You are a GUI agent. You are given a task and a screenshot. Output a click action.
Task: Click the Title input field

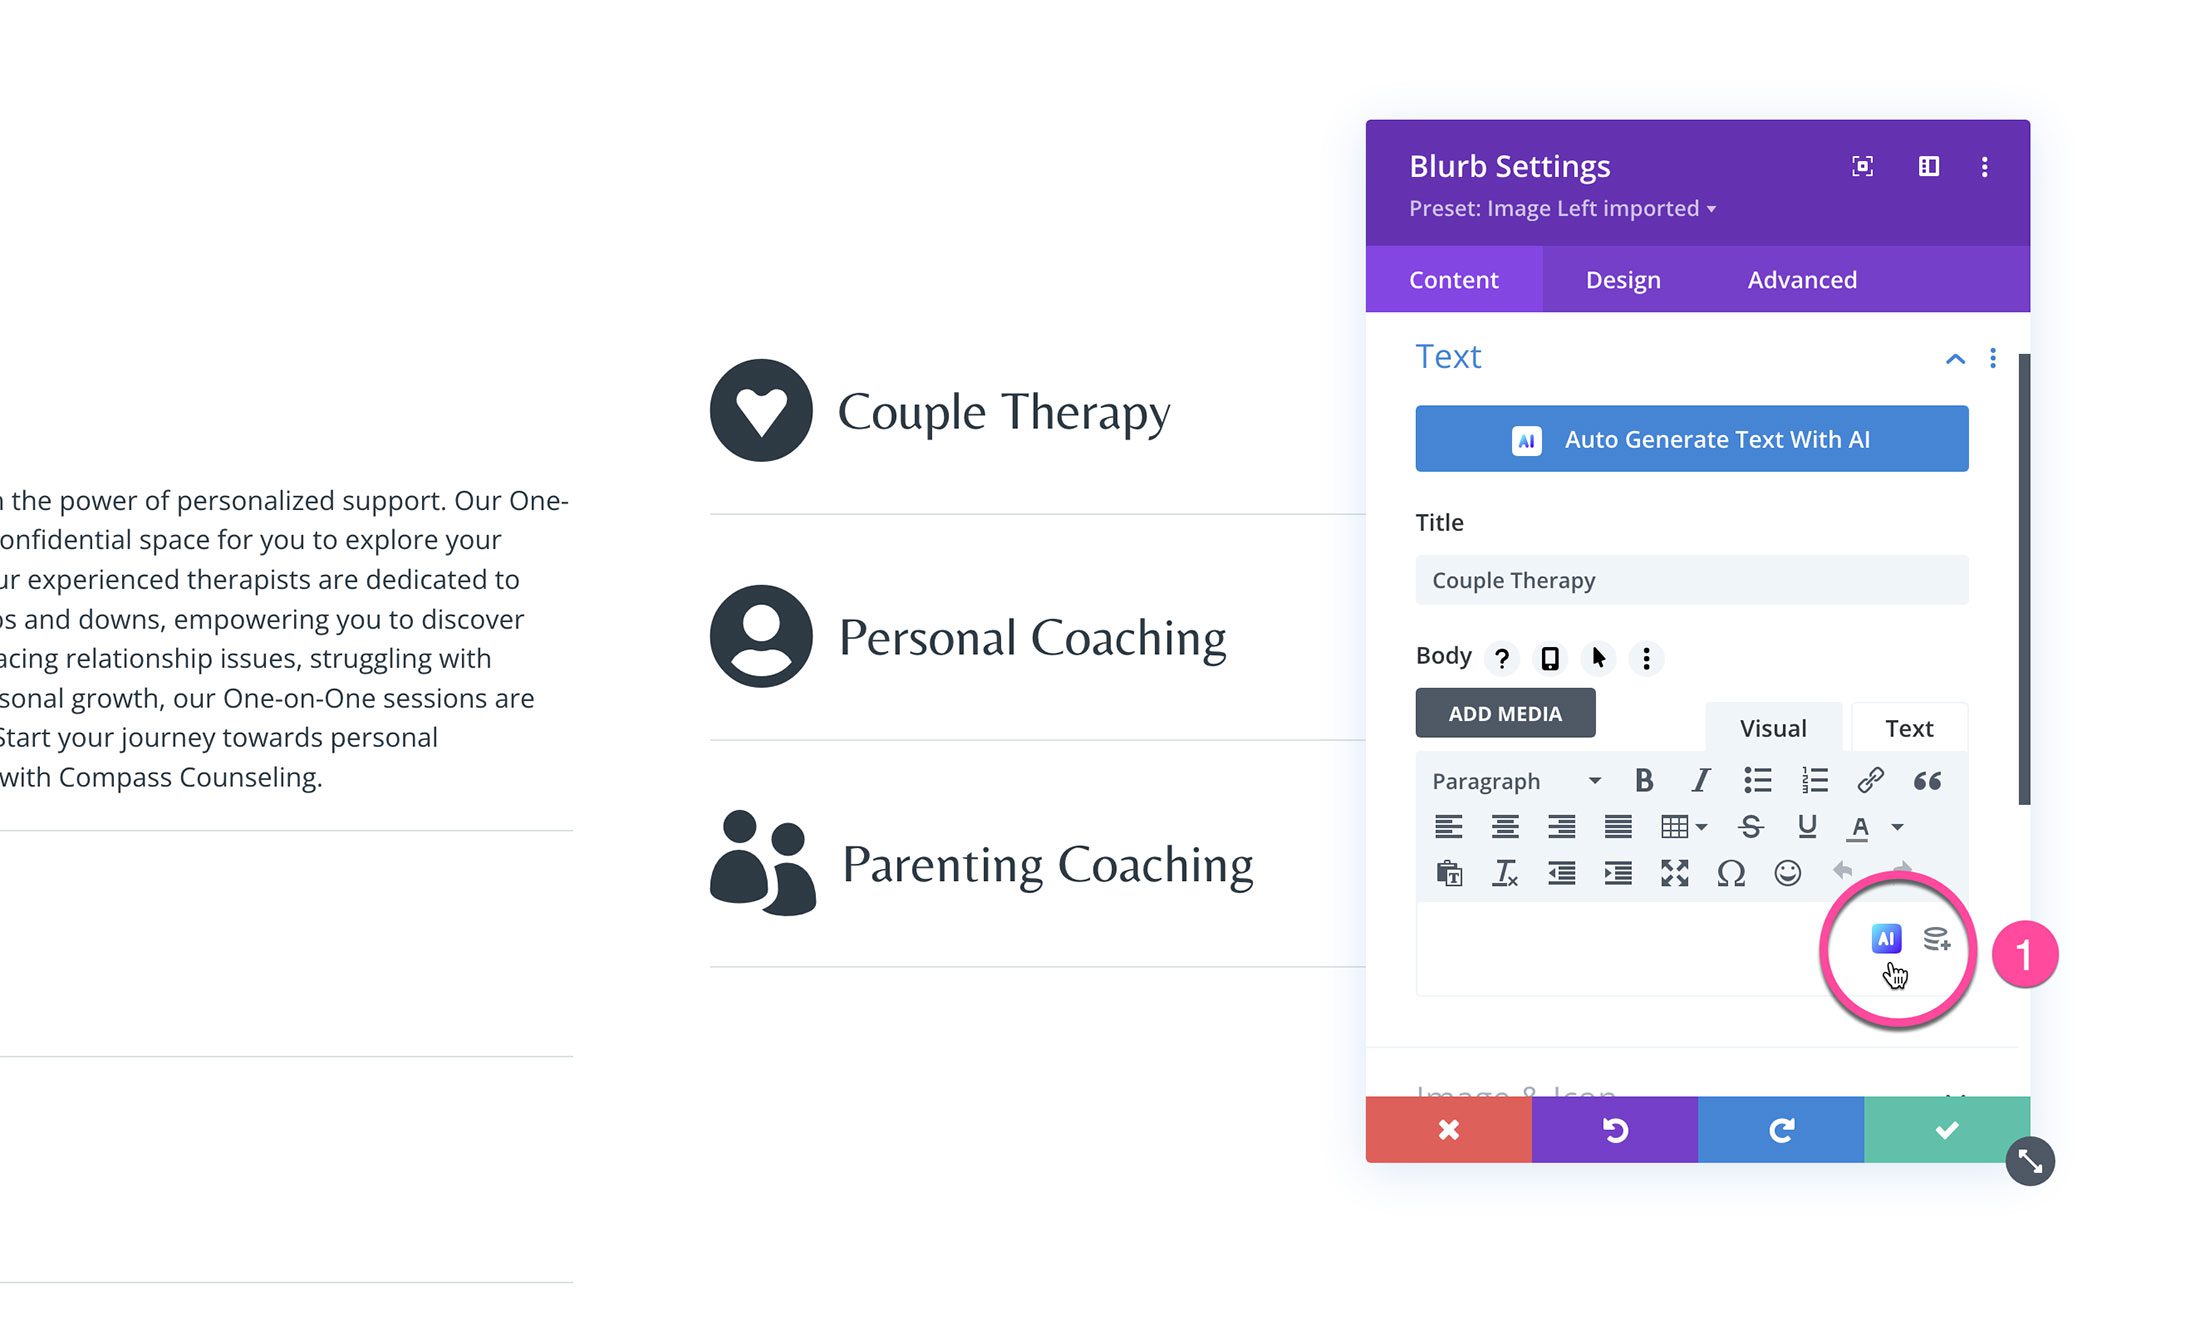click(1694, 580)
